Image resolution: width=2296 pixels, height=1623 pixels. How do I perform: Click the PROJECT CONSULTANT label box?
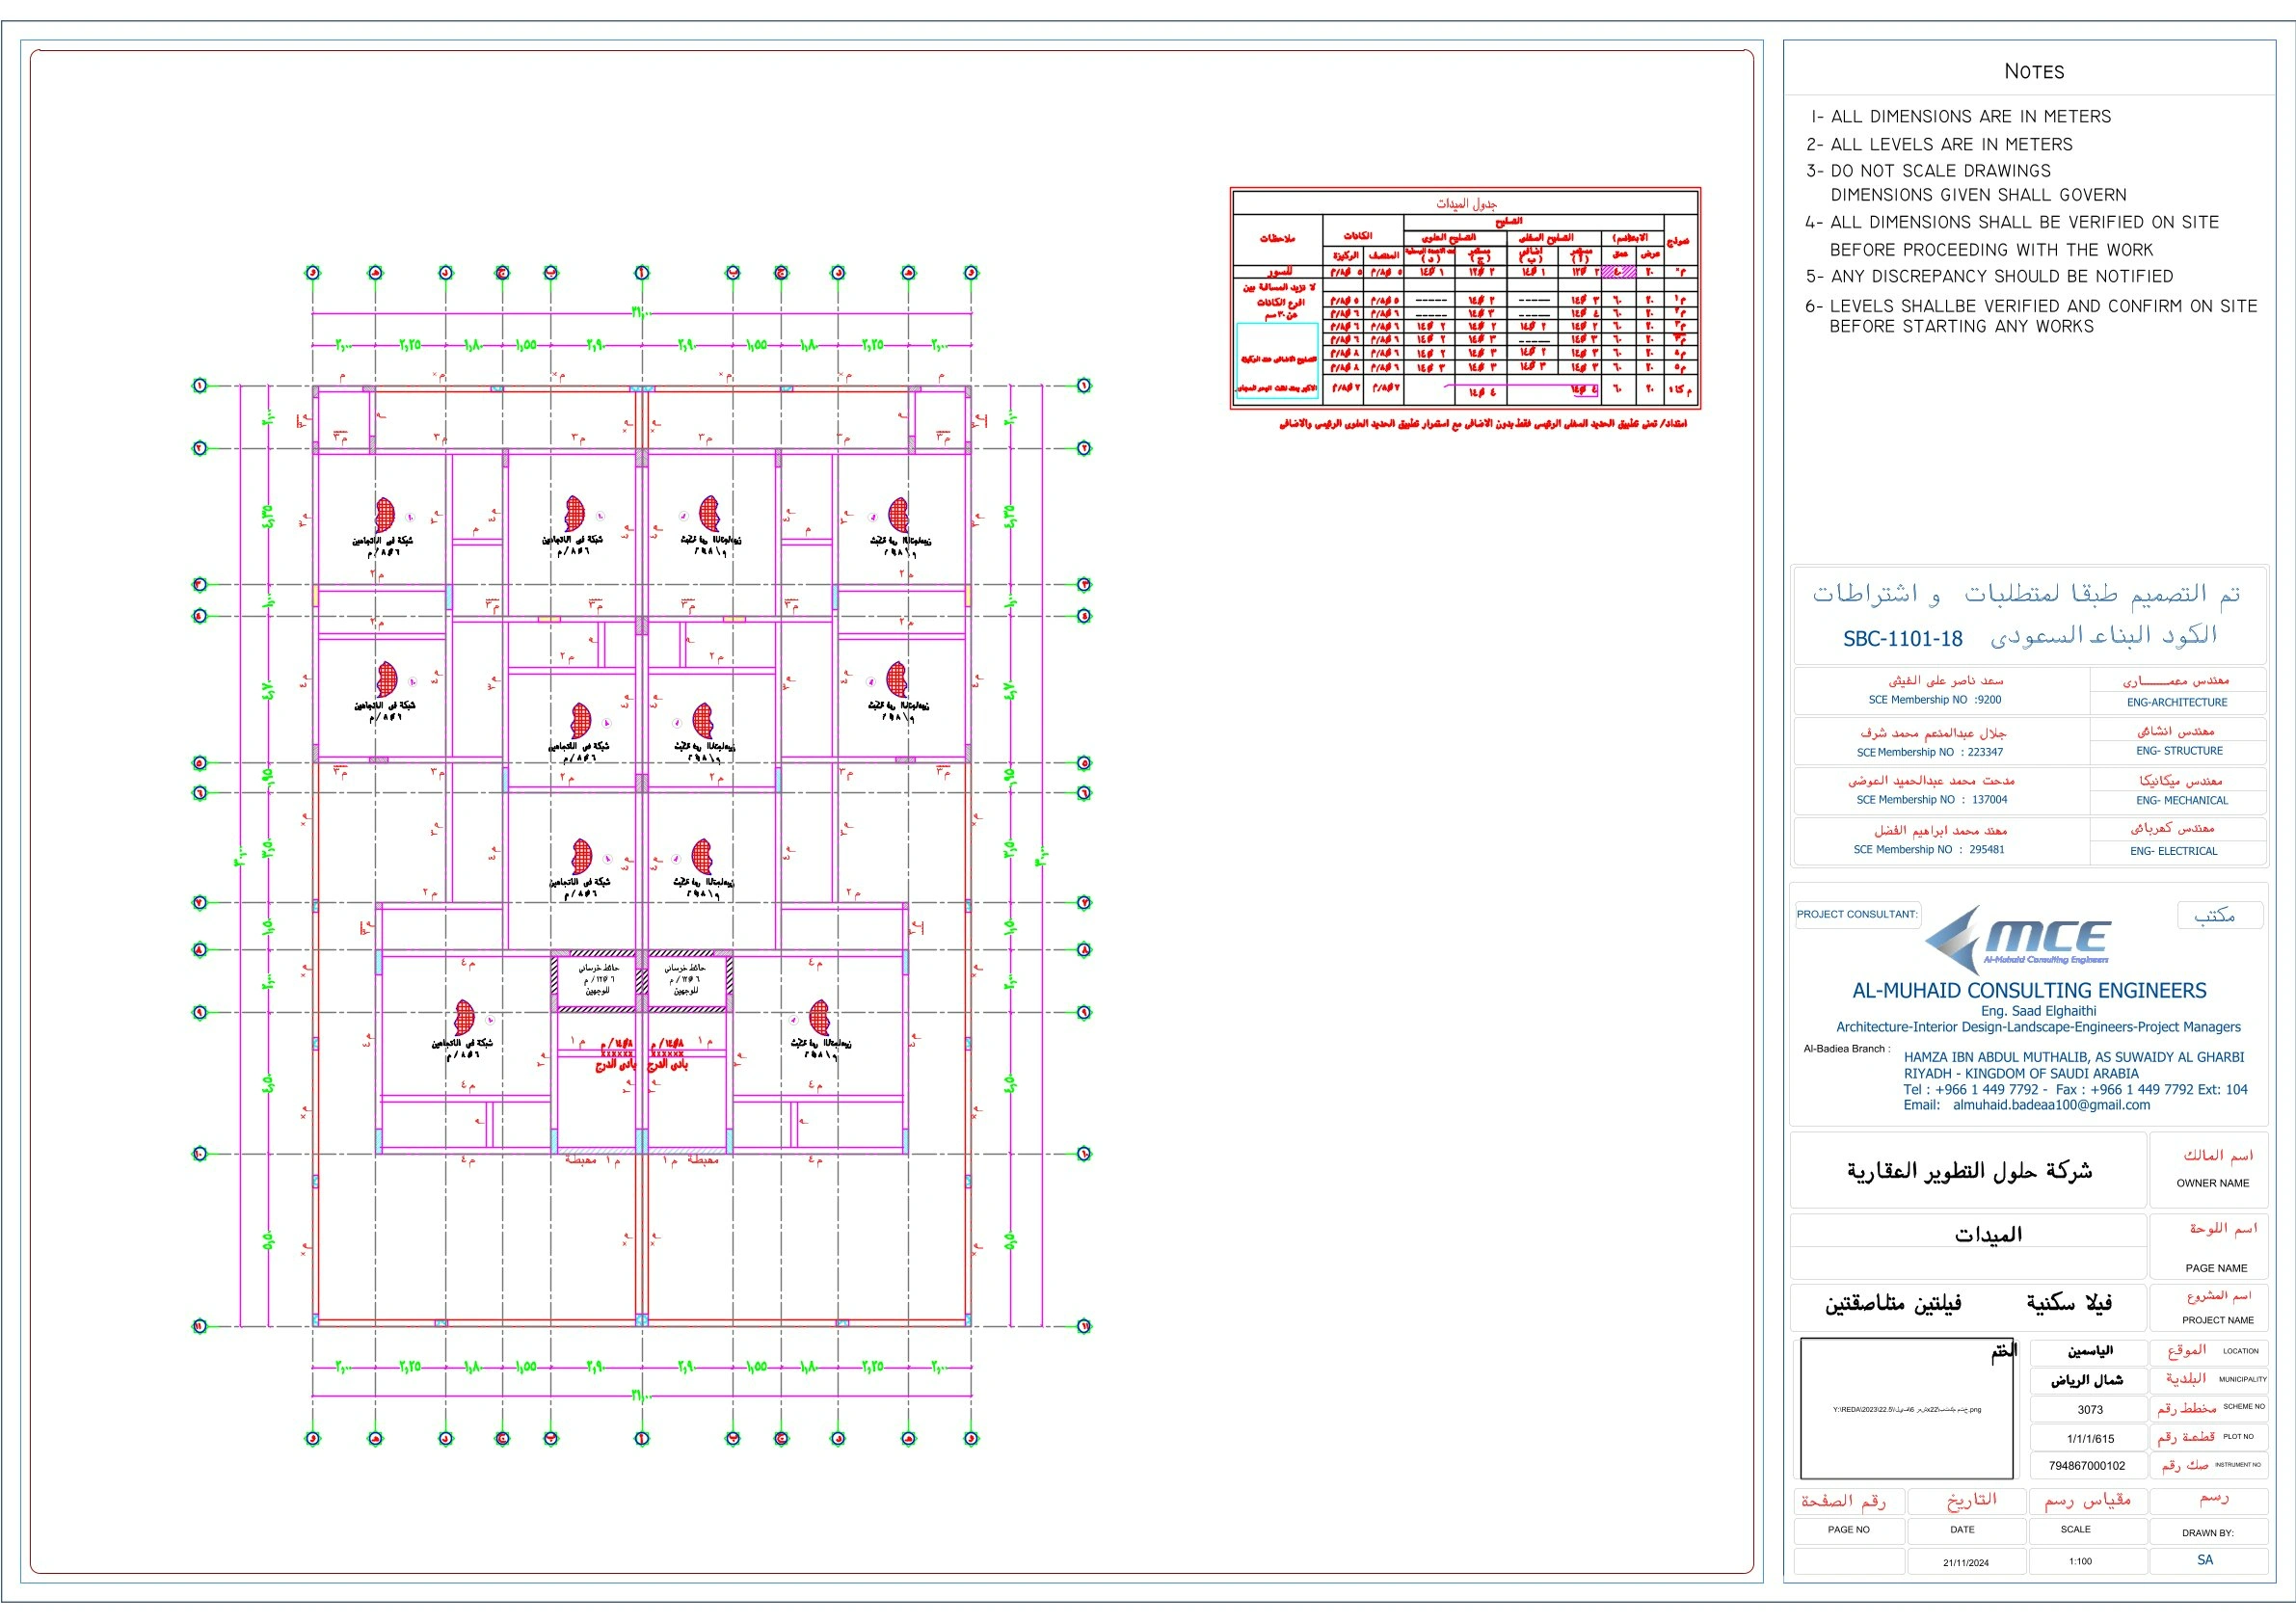(x=1857, y=914)
